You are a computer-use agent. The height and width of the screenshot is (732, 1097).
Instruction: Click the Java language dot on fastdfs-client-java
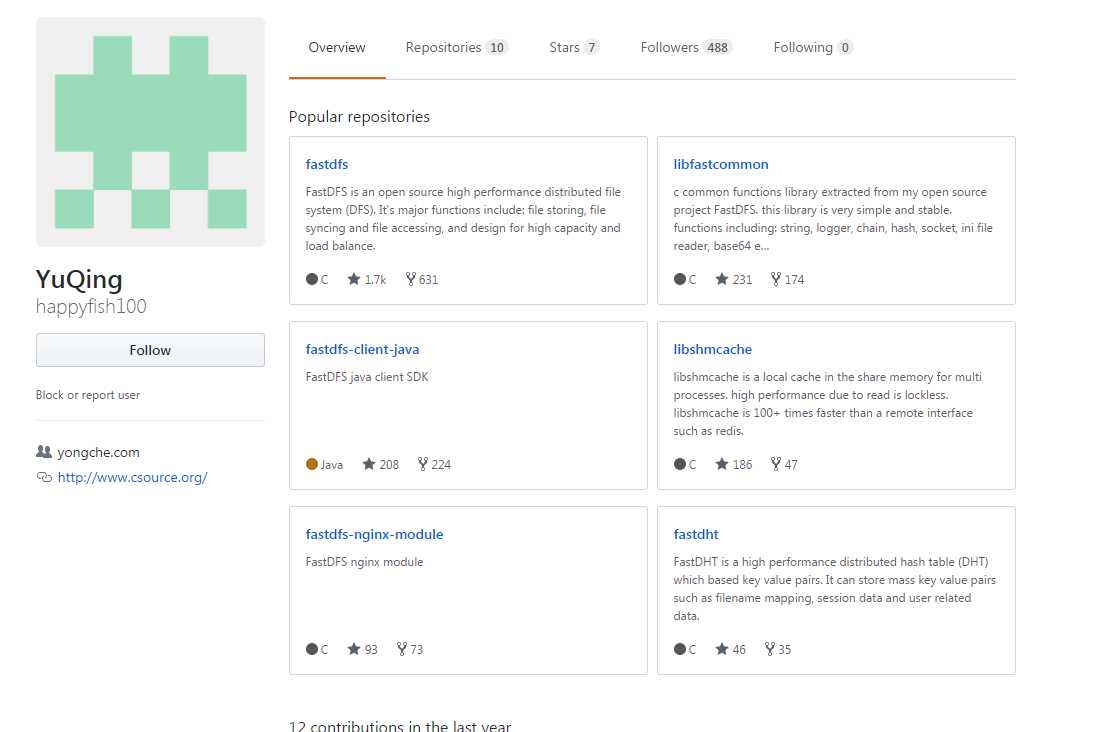[312, 463]
